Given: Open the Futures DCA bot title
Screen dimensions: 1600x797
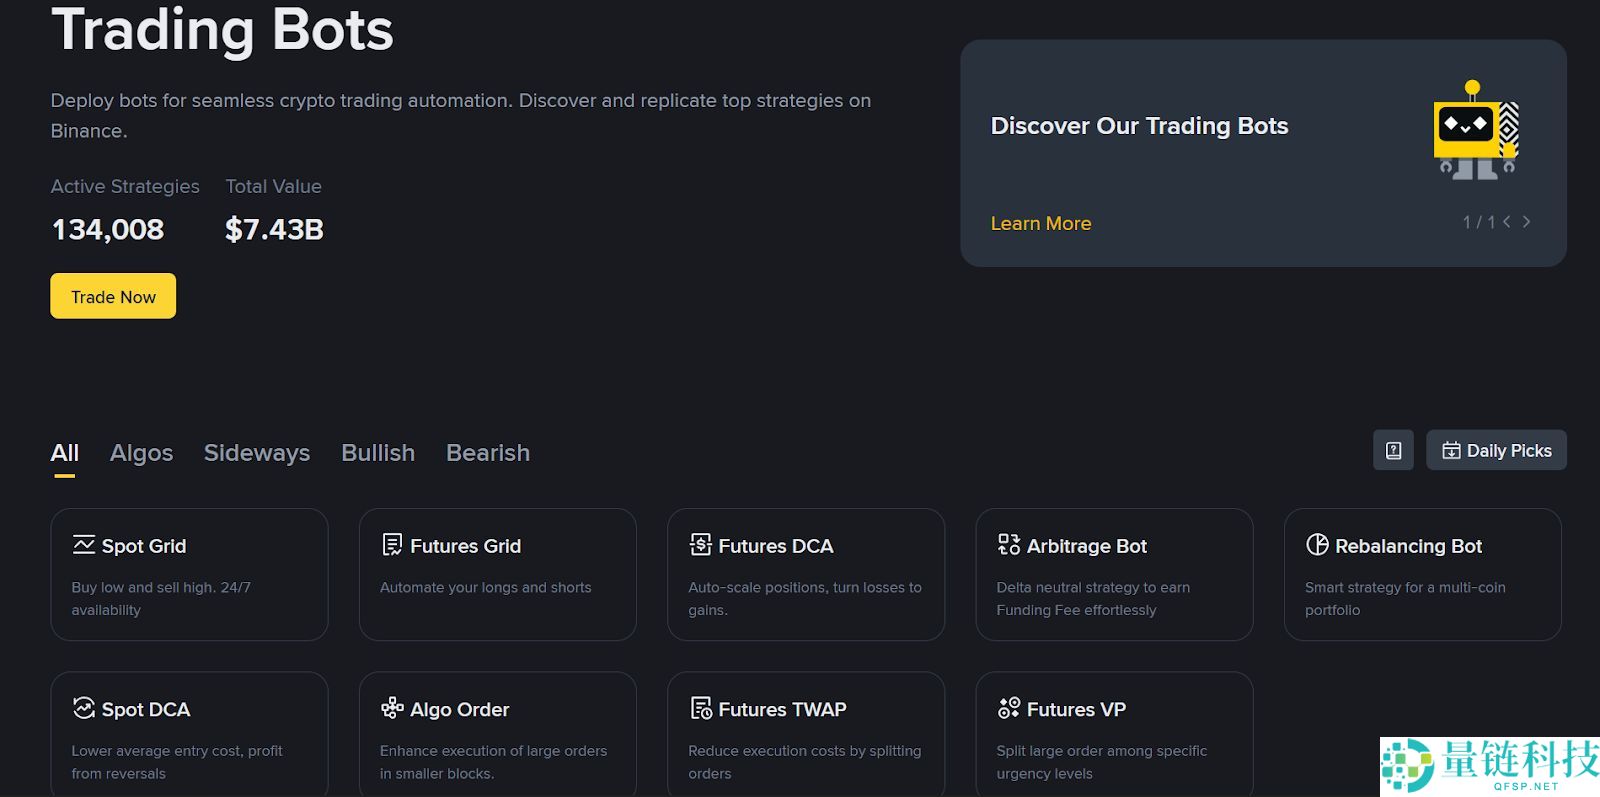Looking at the screenshot, I should (x=776, y=546).
